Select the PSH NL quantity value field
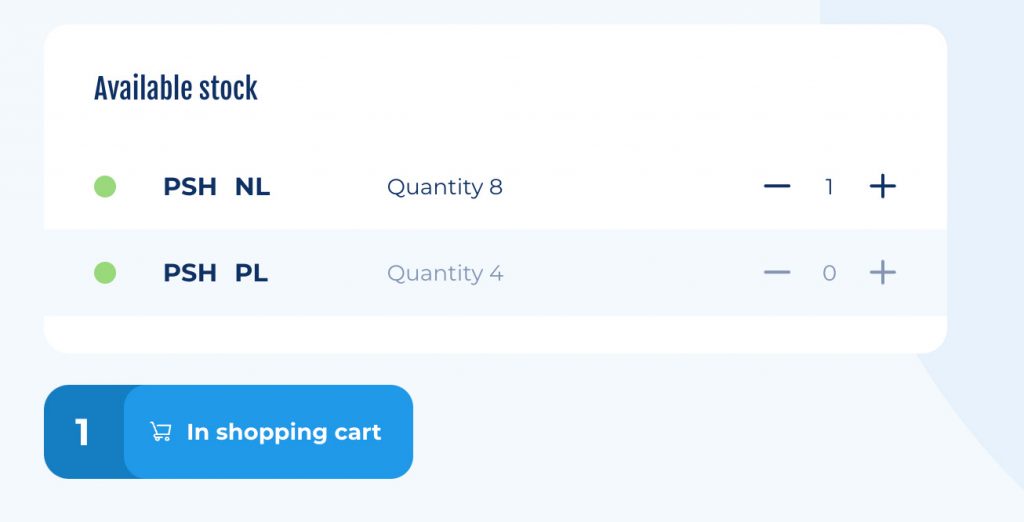 tap(829, 187)
